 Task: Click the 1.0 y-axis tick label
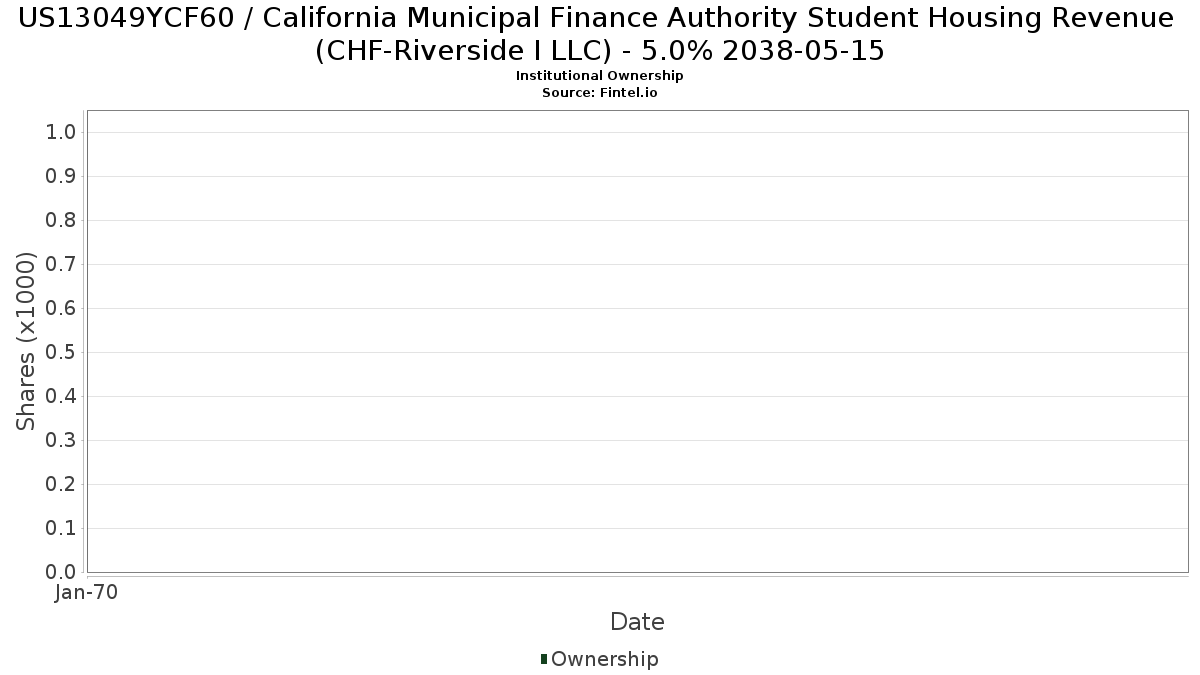[x=61, y=133]
